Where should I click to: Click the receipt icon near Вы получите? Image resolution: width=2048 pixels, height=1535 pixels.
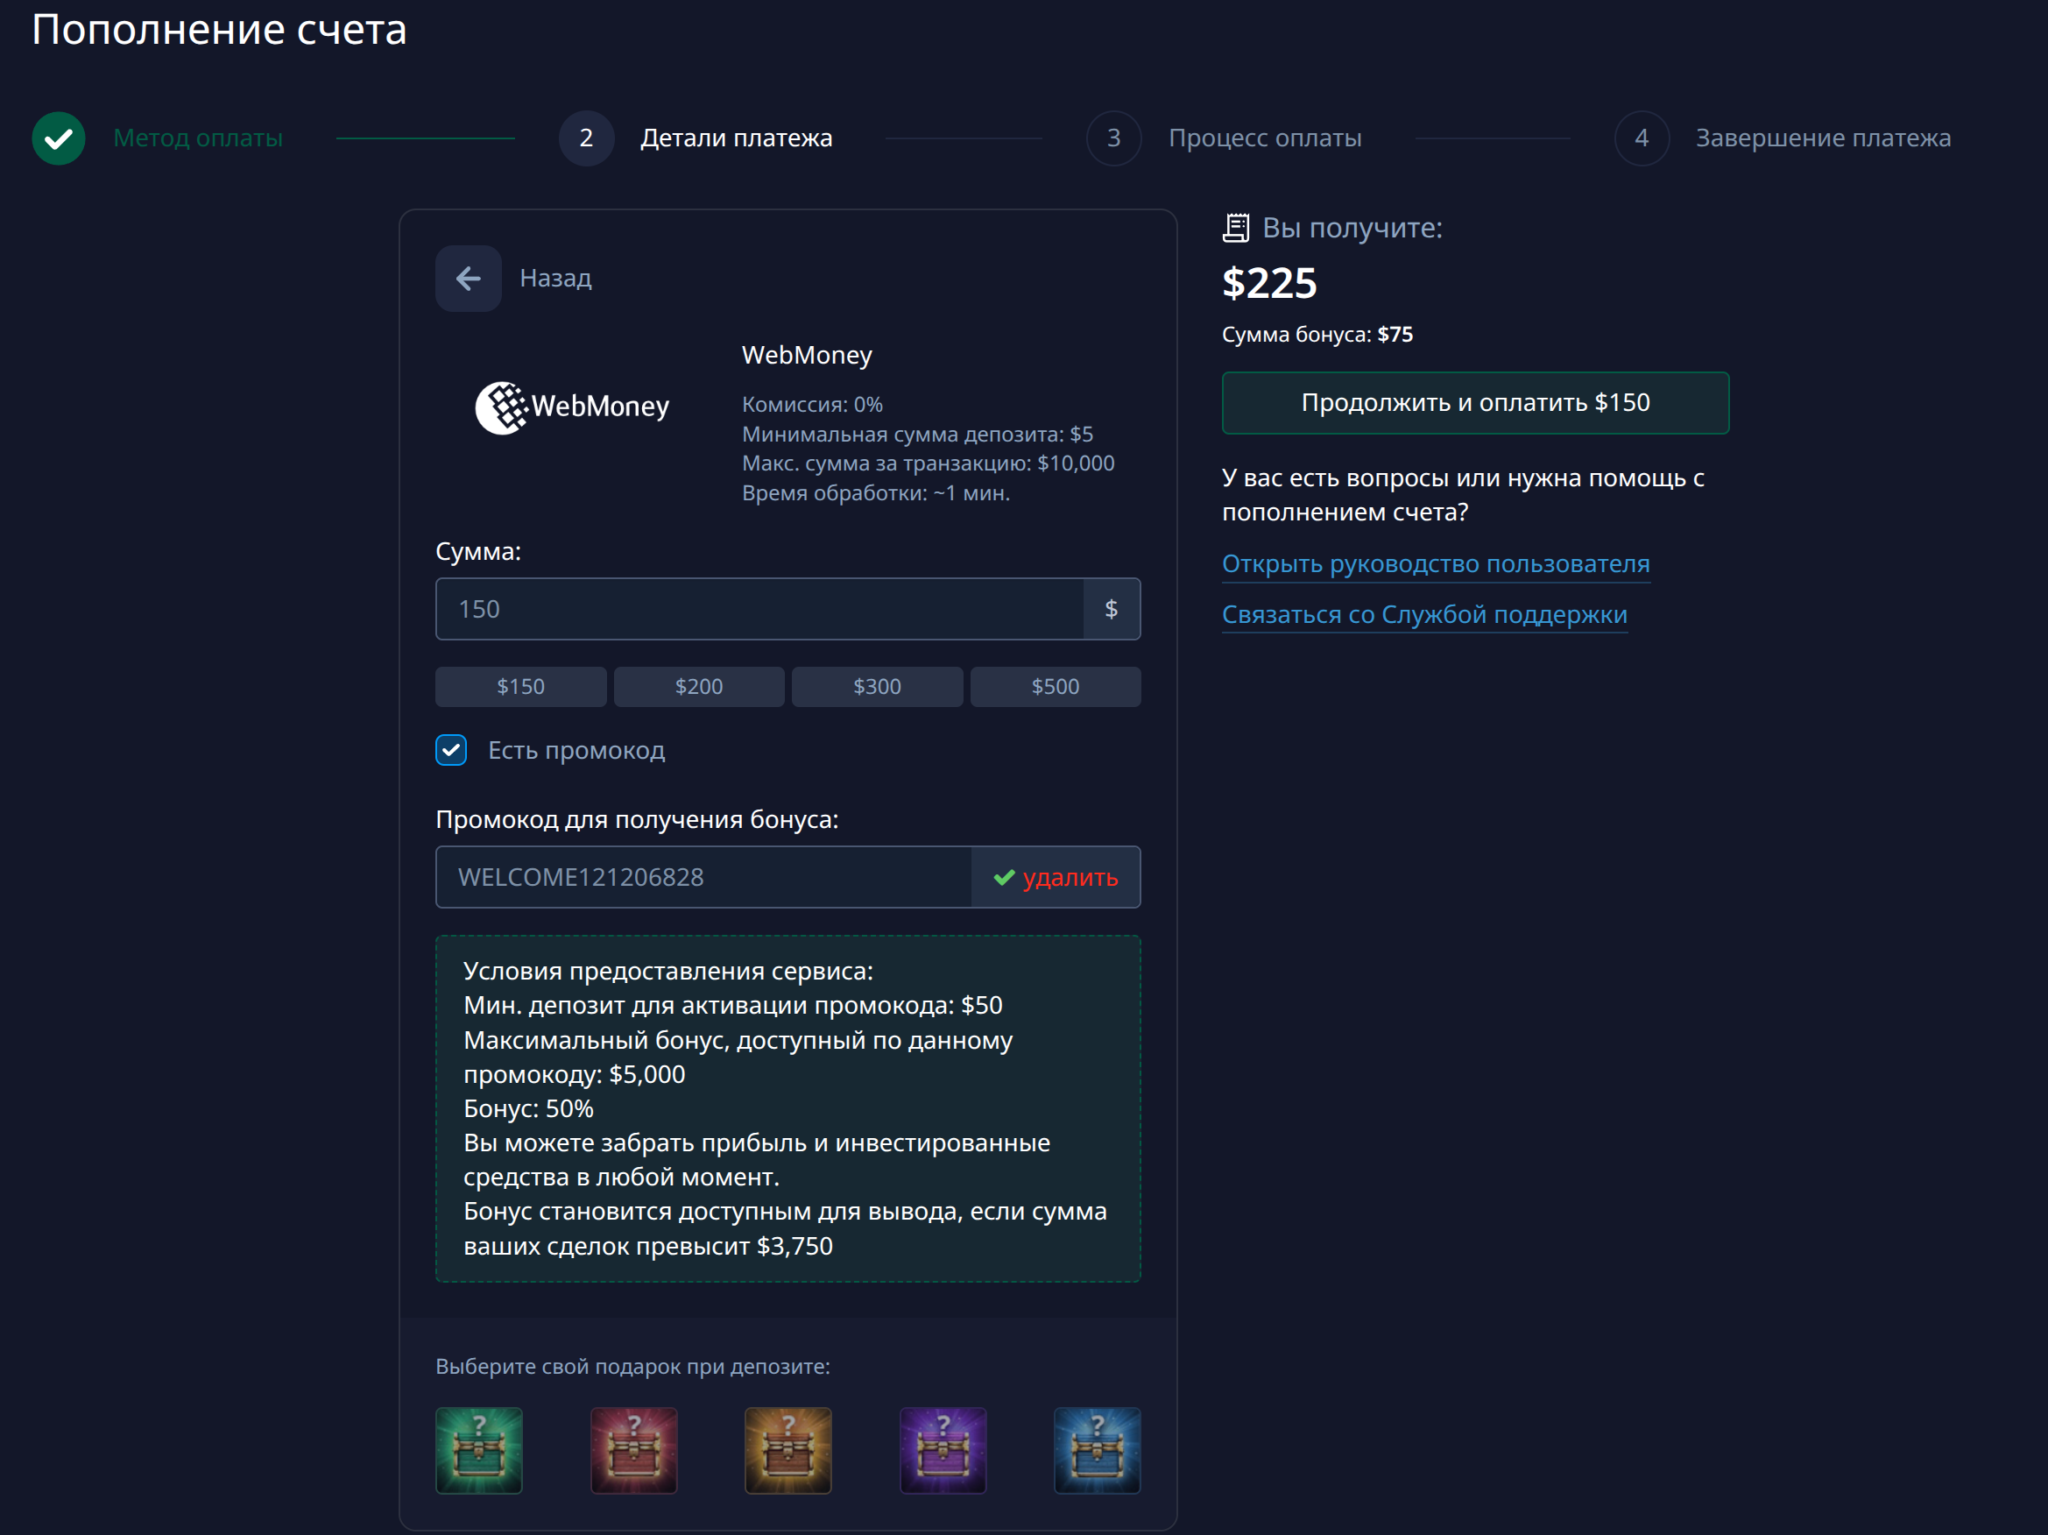[1236, 228]
